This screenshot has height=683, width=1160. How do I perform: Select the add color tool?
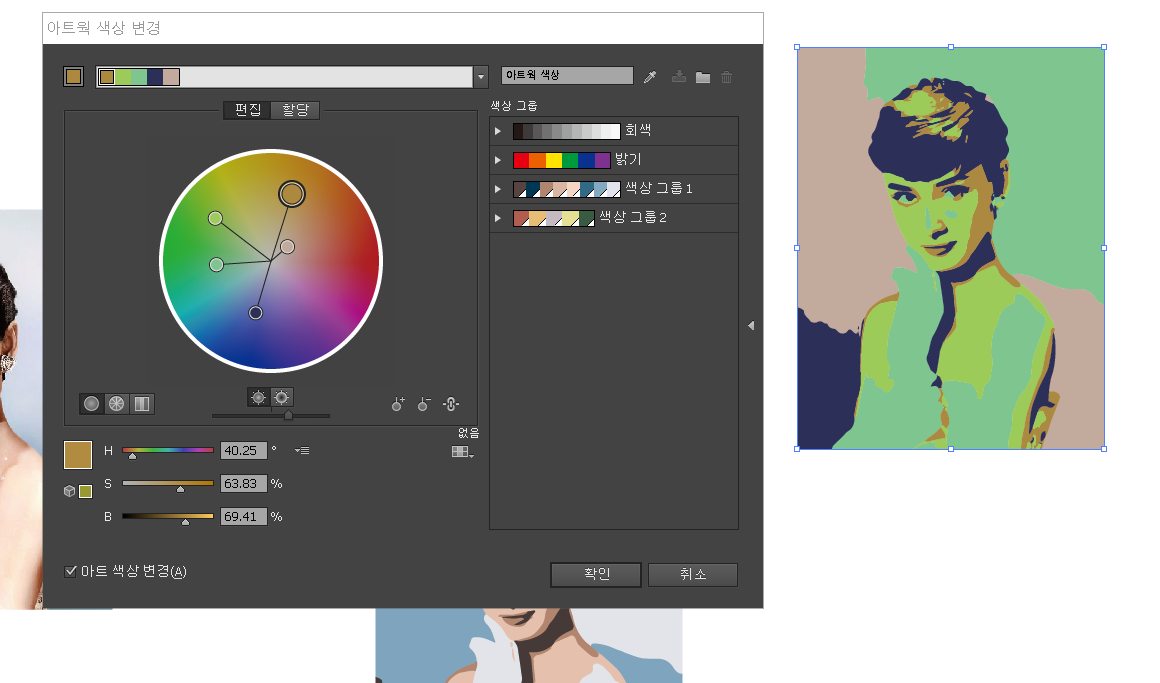398,404
